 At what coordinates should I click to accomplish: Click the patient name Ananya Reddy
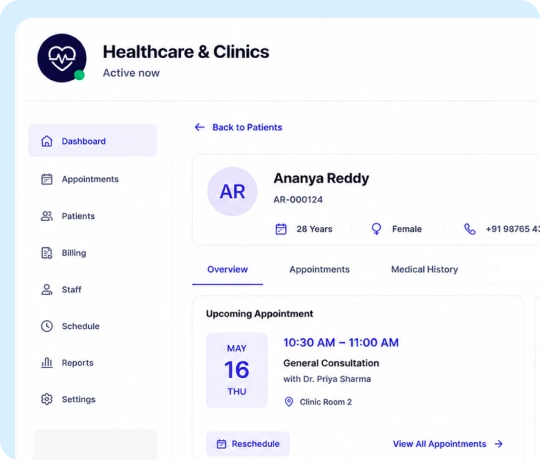[x=321, y=178]
